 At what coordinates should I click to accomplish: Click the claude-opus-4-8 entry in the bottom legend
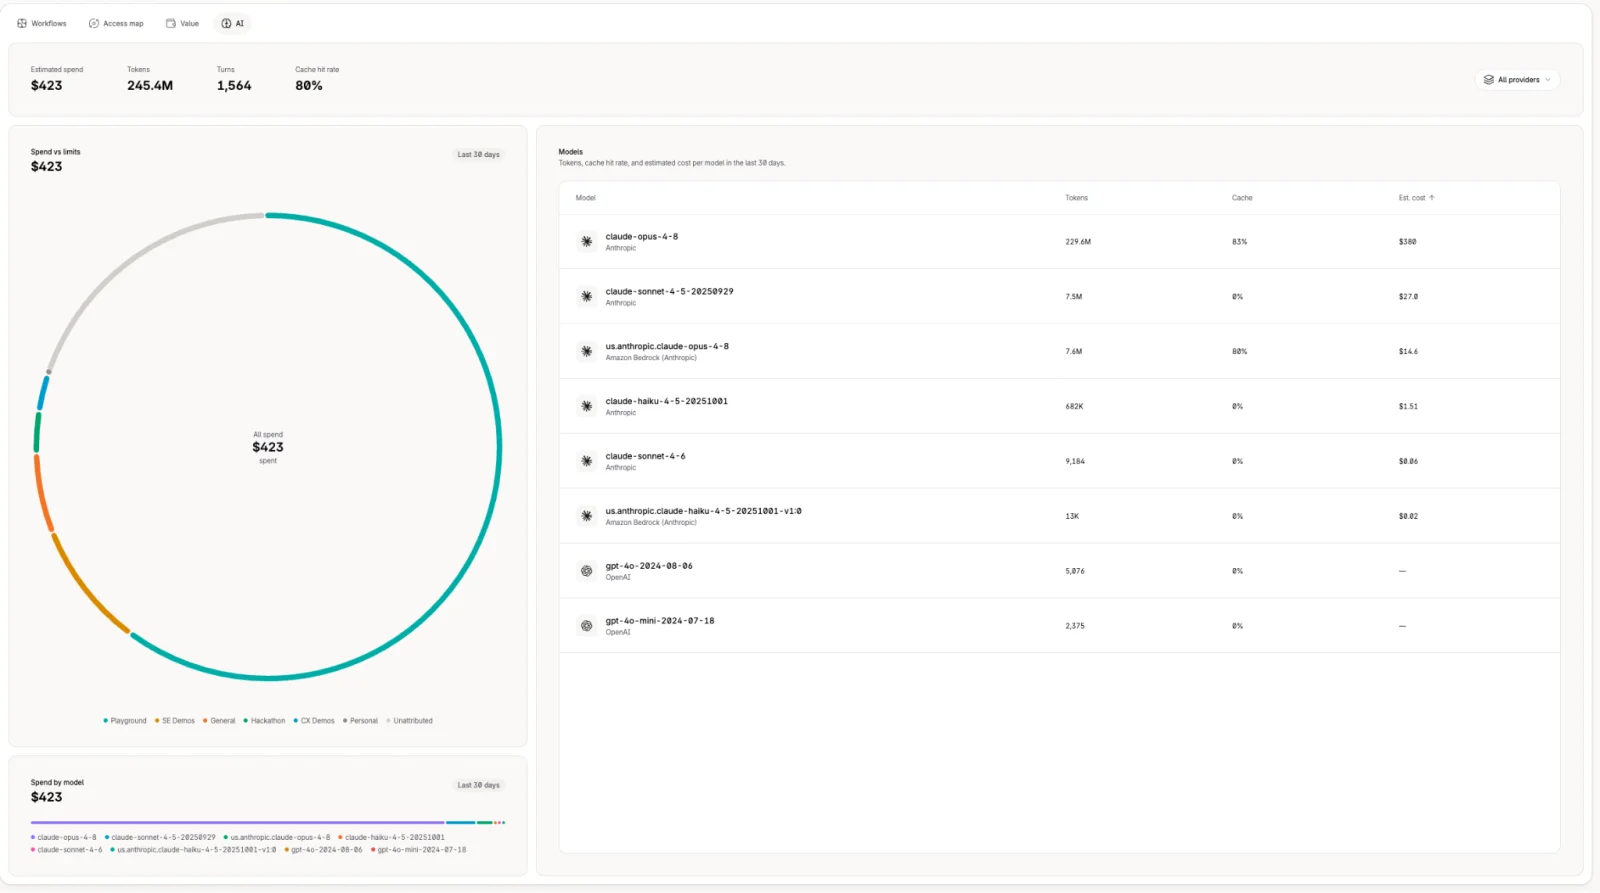coord(64,838)
